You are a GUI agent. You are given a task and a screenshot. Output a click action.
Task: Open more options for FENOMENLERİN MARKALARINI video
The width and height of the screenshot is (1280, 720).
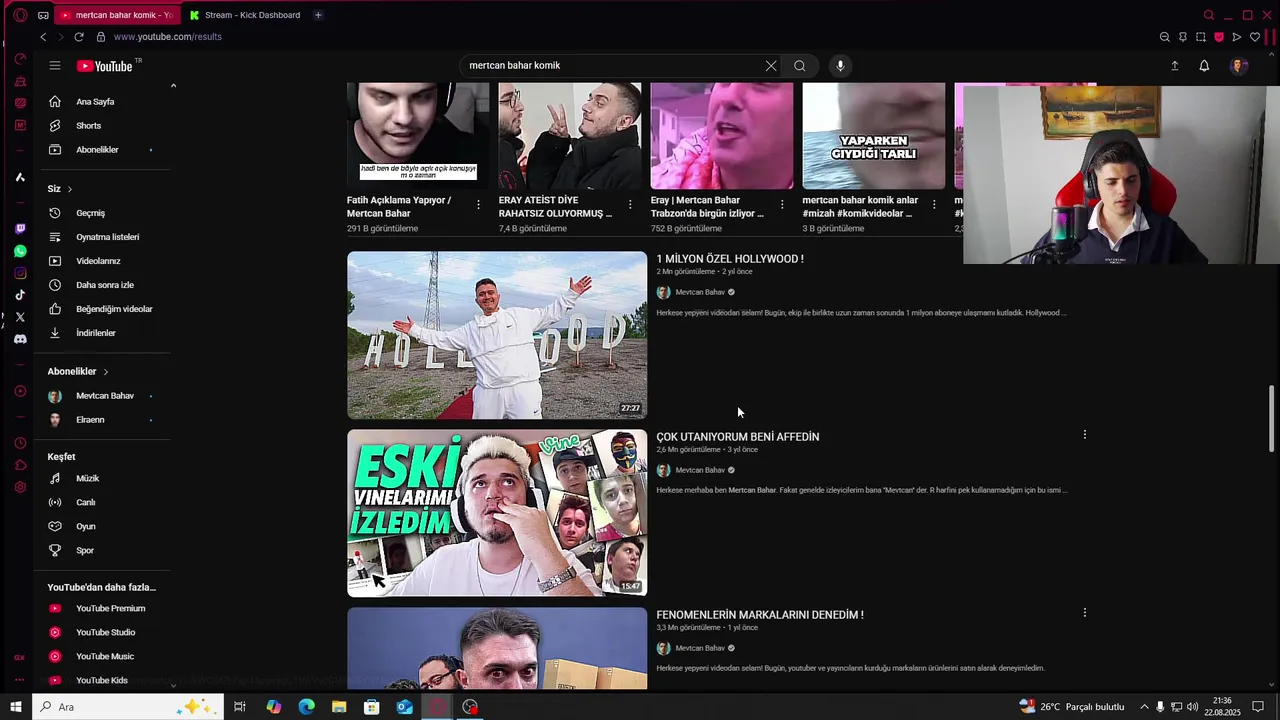(1085, 613)
